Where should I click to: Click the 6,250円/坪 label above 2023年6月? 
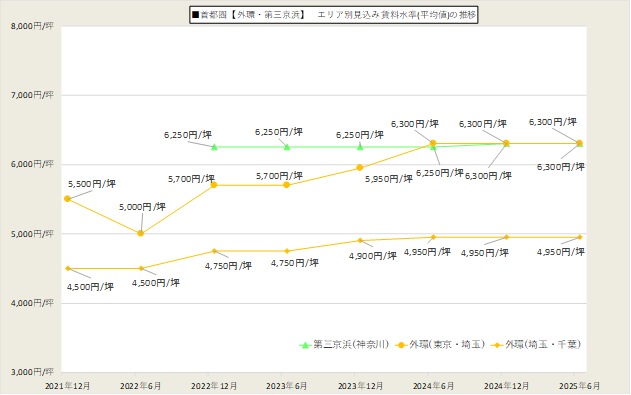(x=278, y=132)
